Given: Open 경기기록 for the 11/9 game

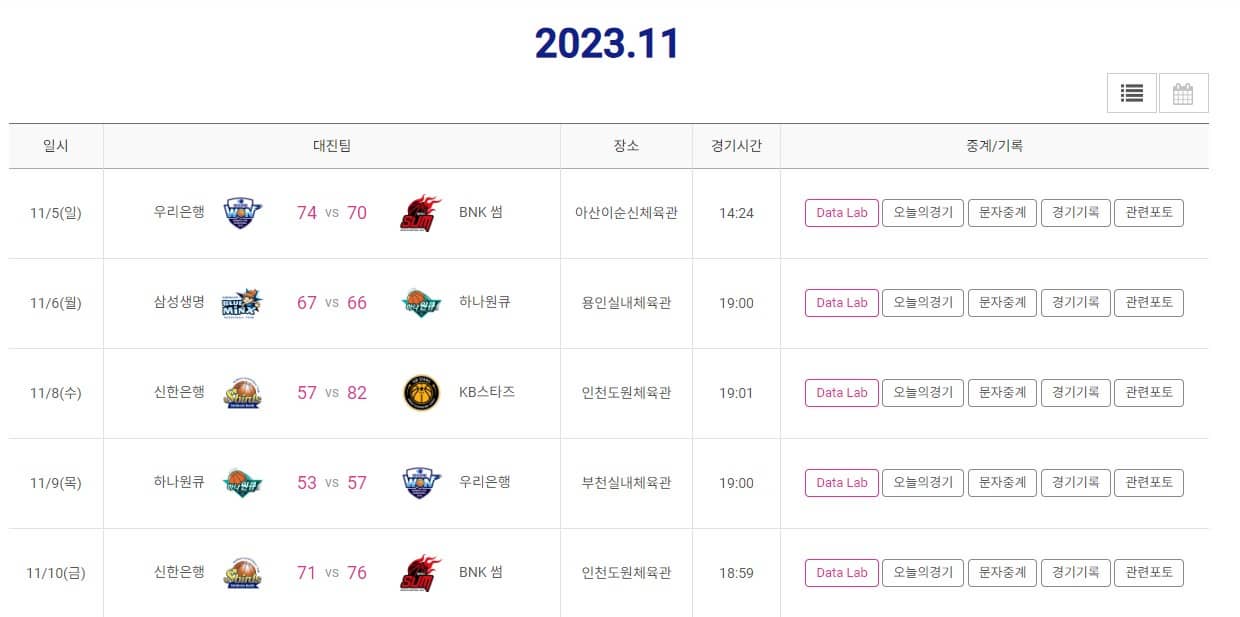Looking at the screenshot, I should point(1075,483).
